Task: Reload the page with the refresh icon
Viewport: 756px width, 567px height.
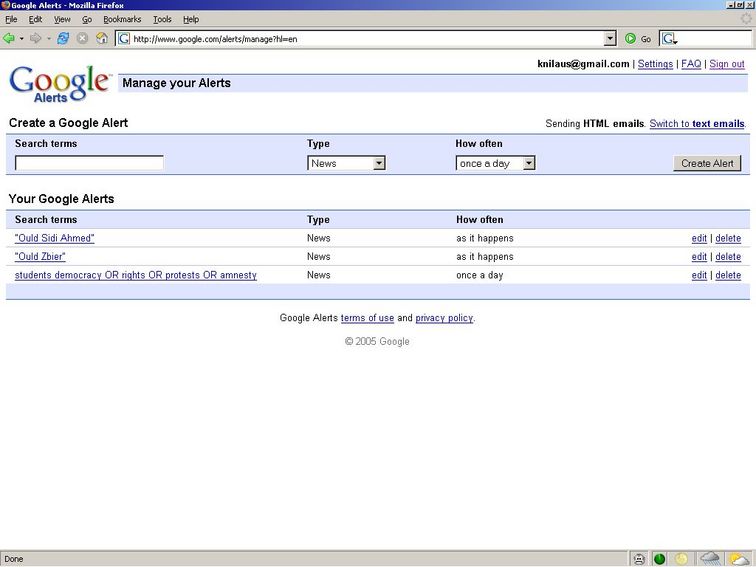Action: tap(63, 39)
